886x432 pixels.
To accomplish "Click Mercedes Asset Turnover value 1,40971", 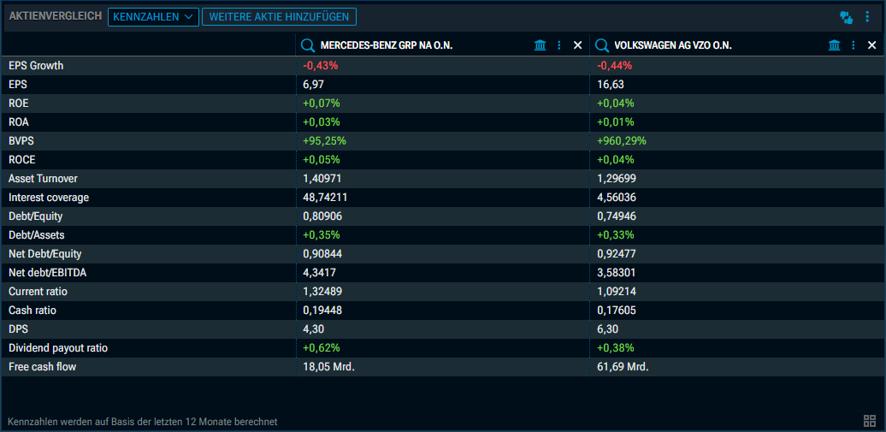I will coord(322,179).
